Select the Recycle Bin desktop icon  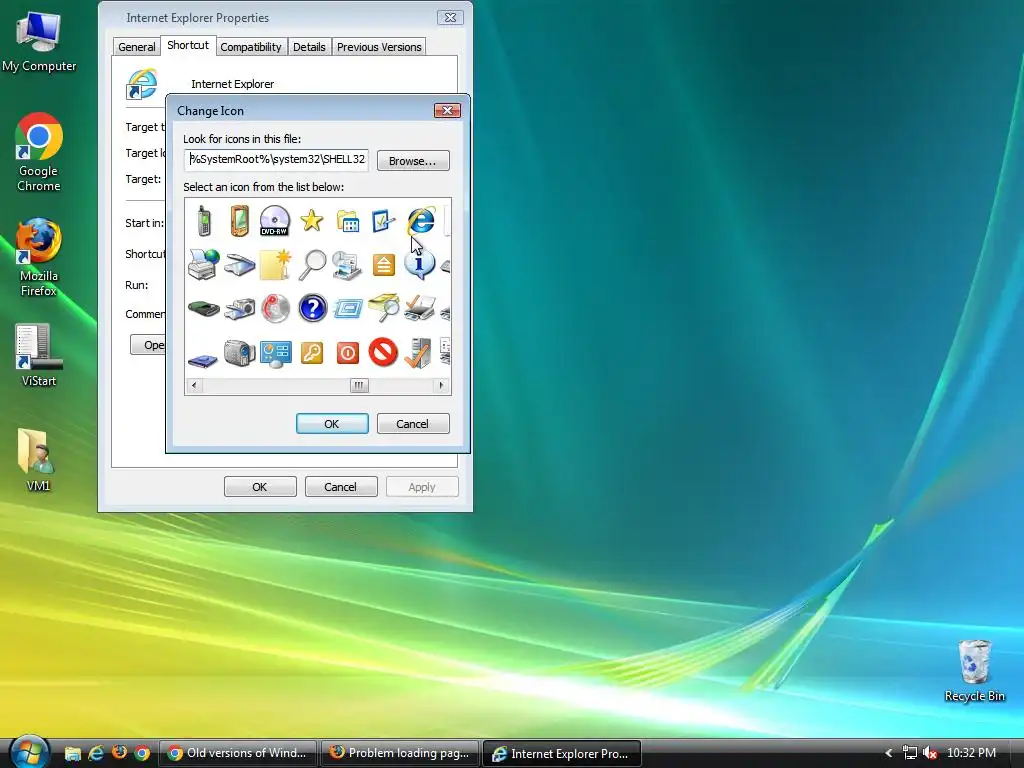[x=974, y=671]
